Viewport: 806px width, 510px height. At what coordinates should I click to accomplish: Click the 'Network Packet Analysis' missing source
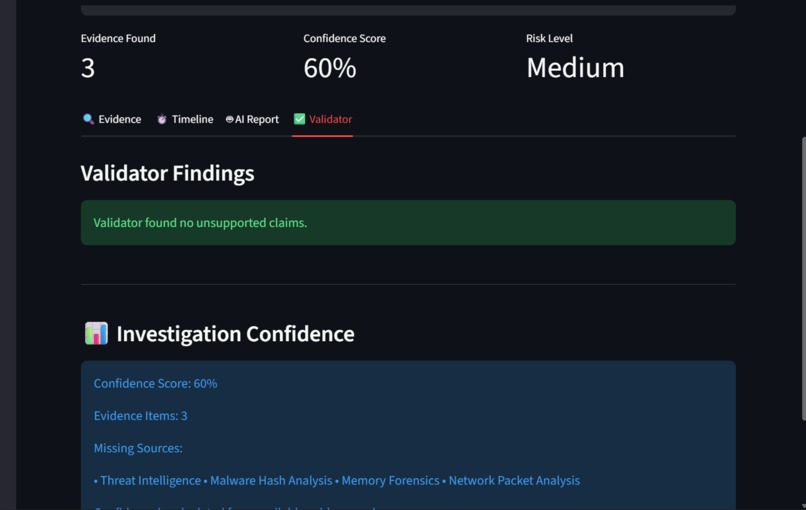[x=514, y=480]
